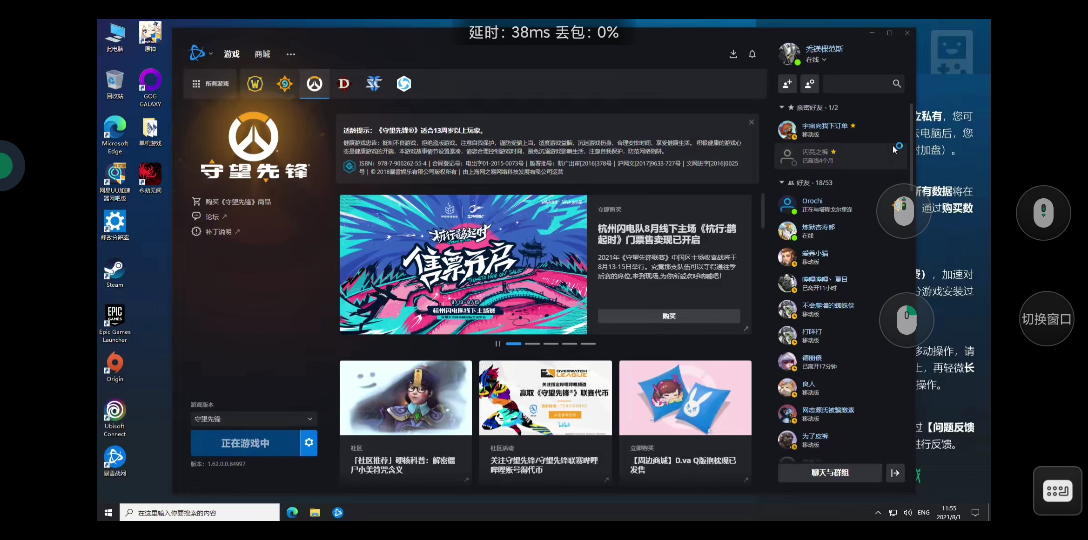The image size is (1088, 540).
Task: Expand the online status dropdown (在线)
Action: point(815,60)
